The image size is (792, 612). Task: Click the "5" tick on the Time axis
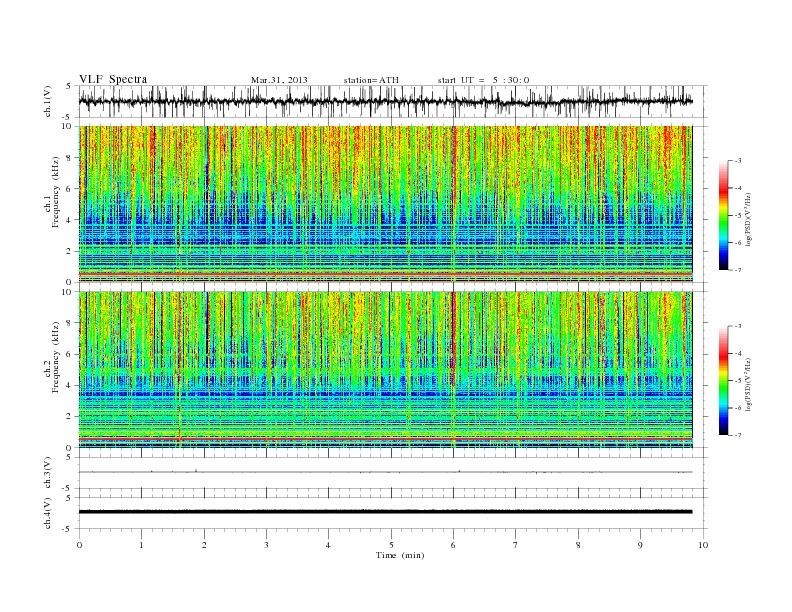coord(391,545)
